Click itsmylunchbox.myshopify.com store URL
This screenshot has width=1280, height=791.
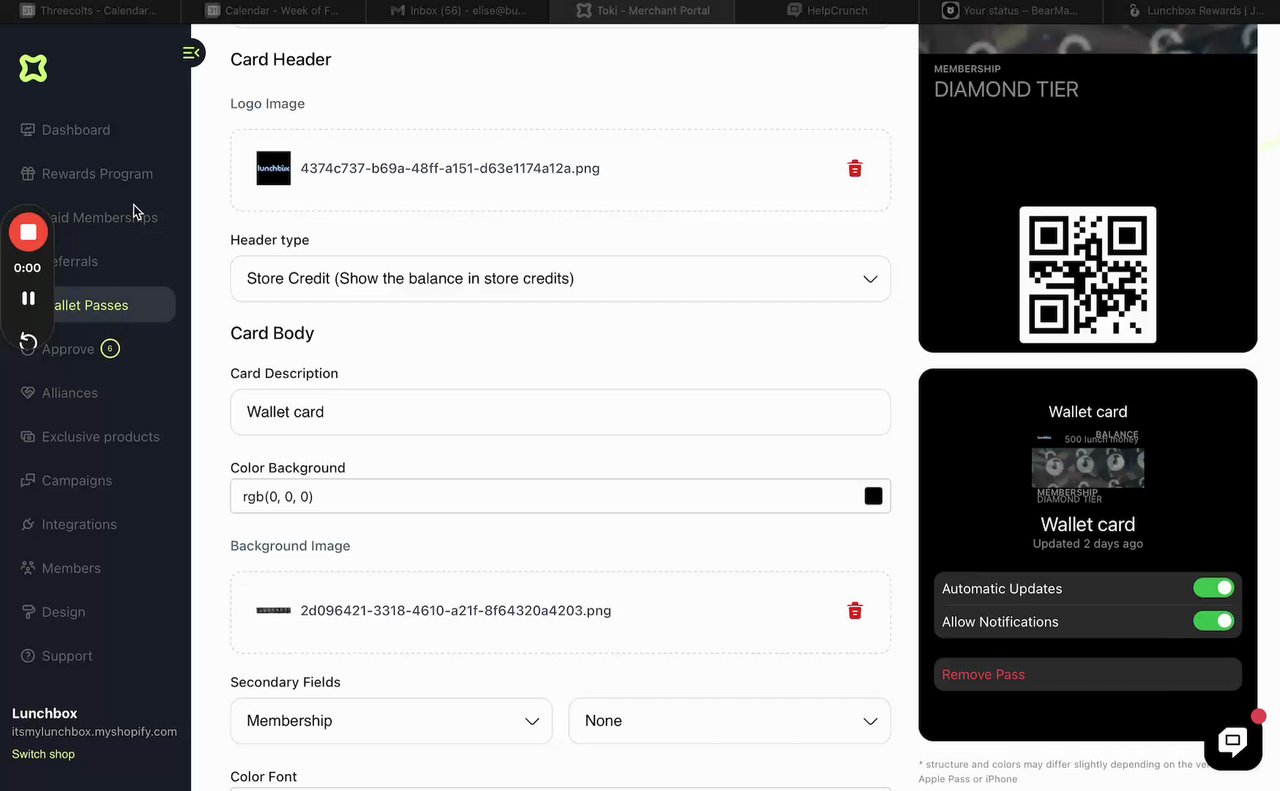click(94, 732)
